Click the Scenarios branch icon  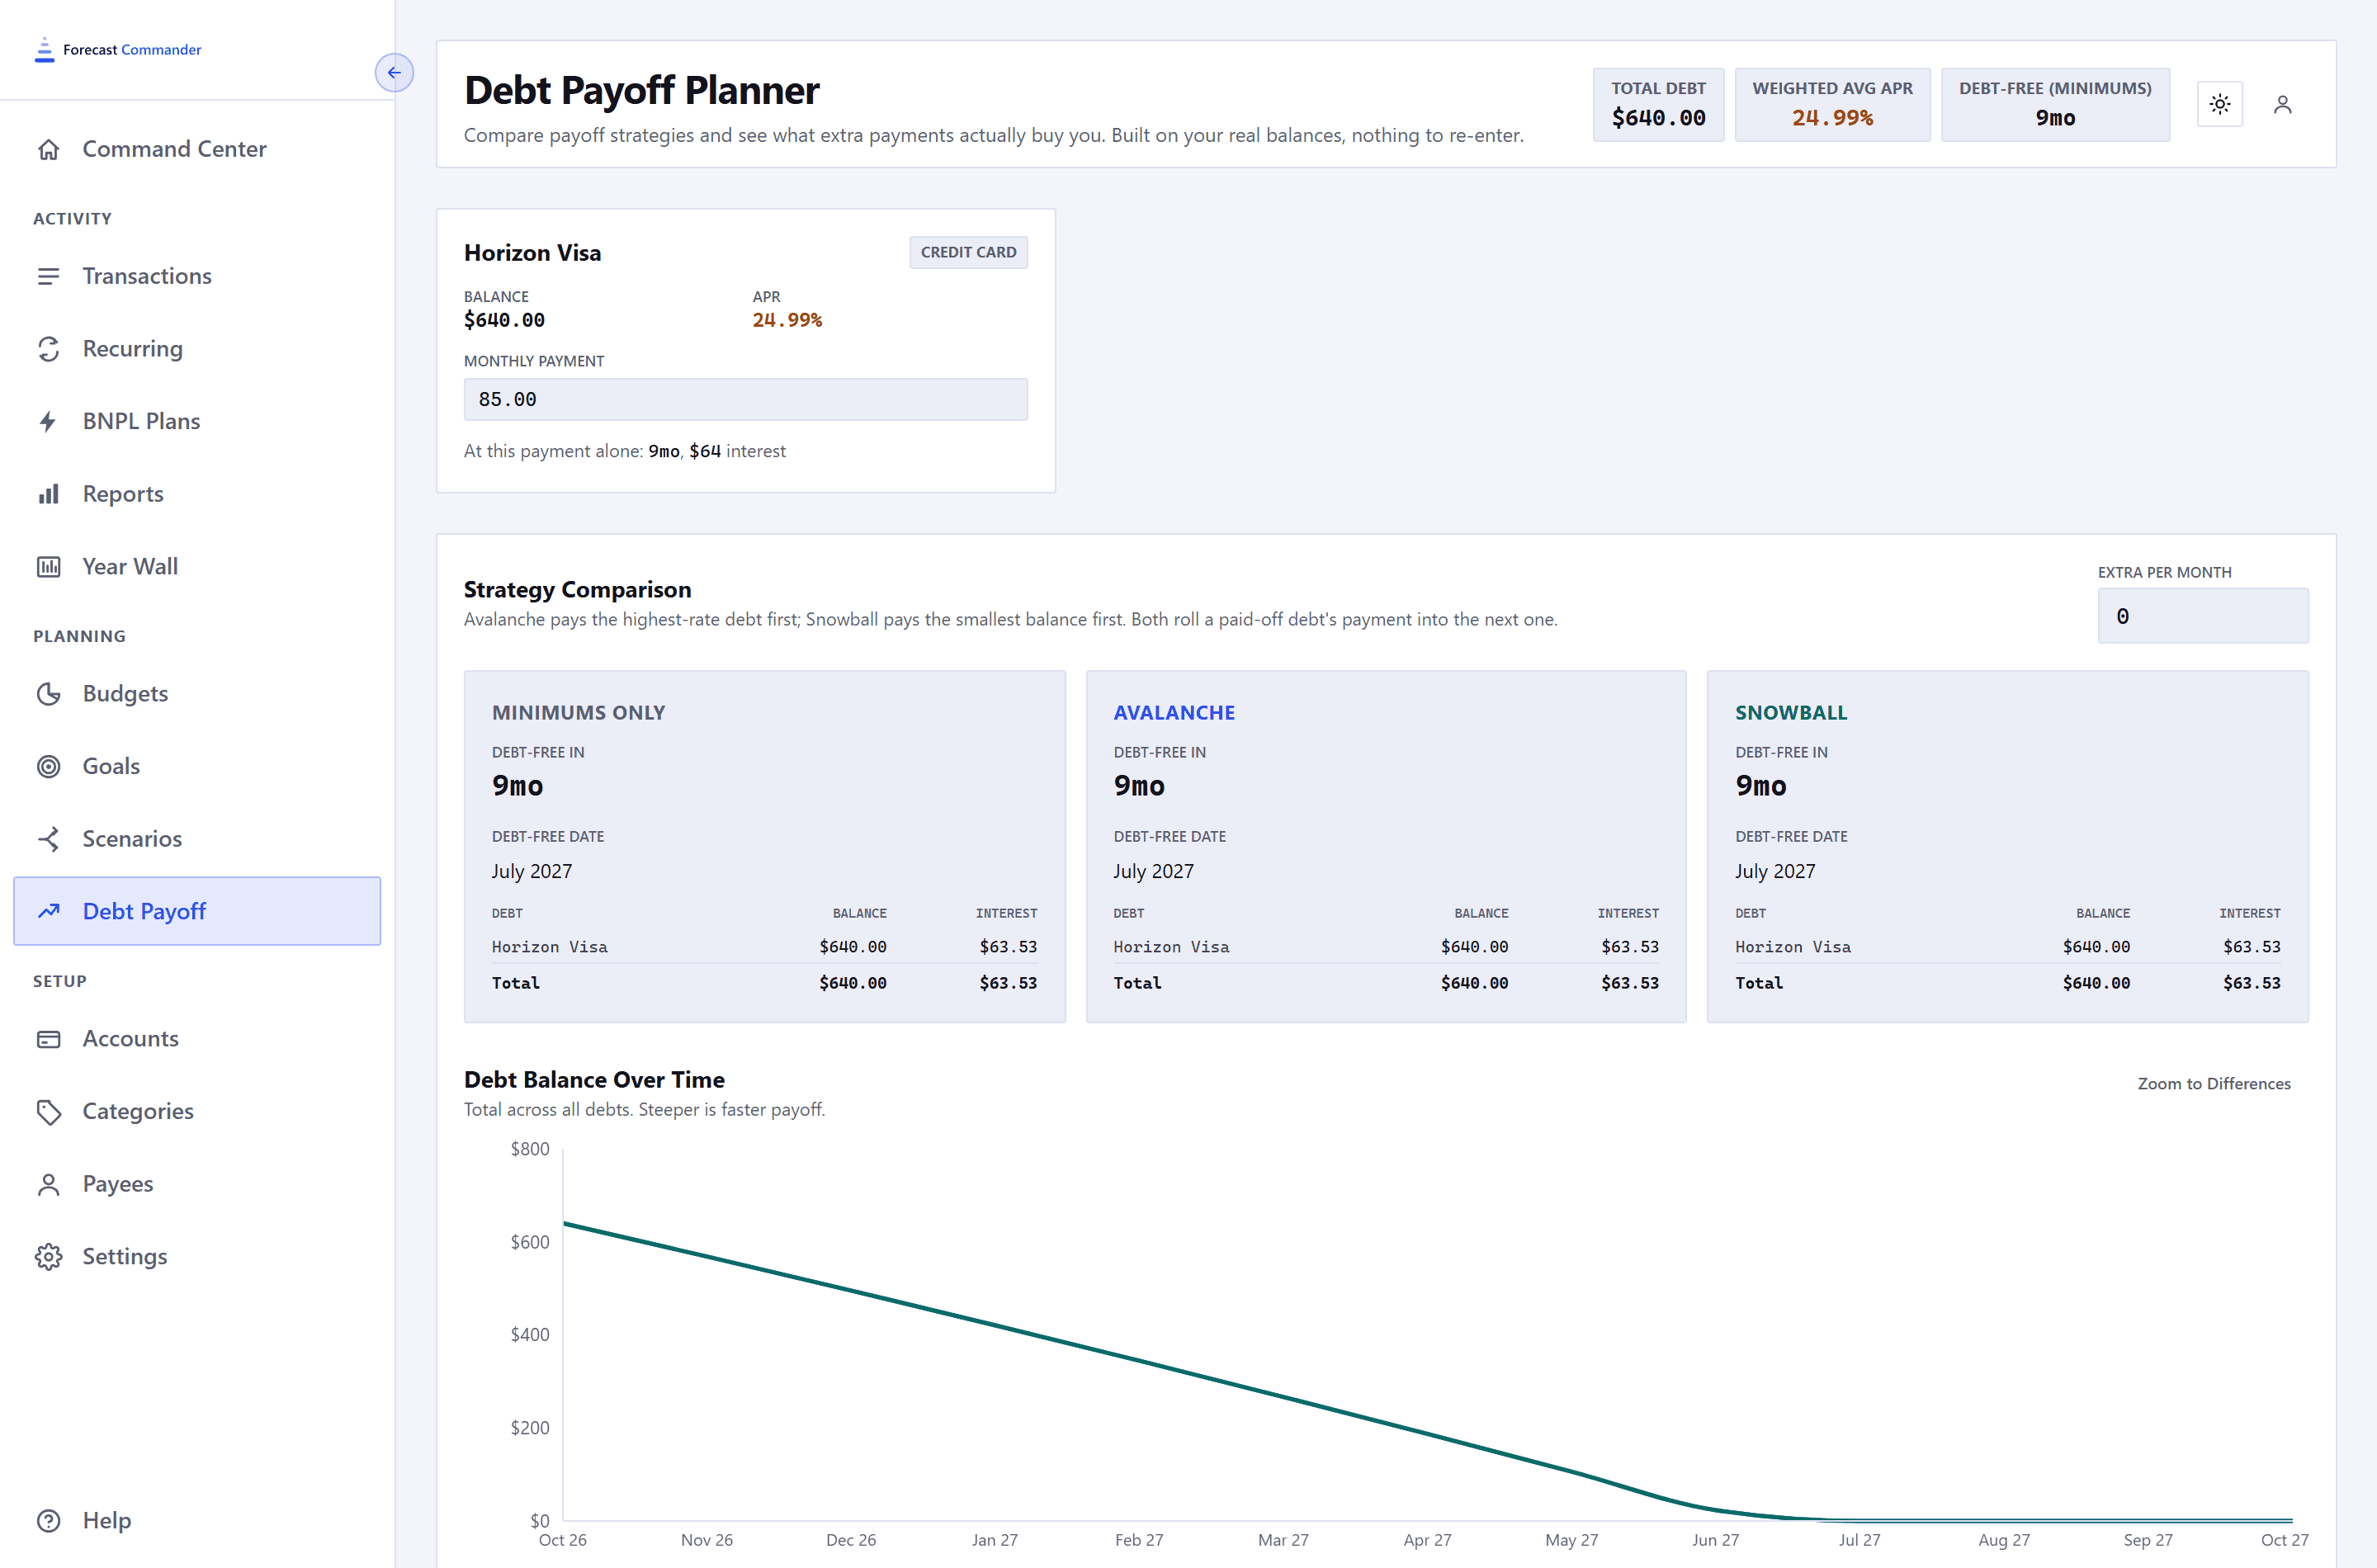48,839
